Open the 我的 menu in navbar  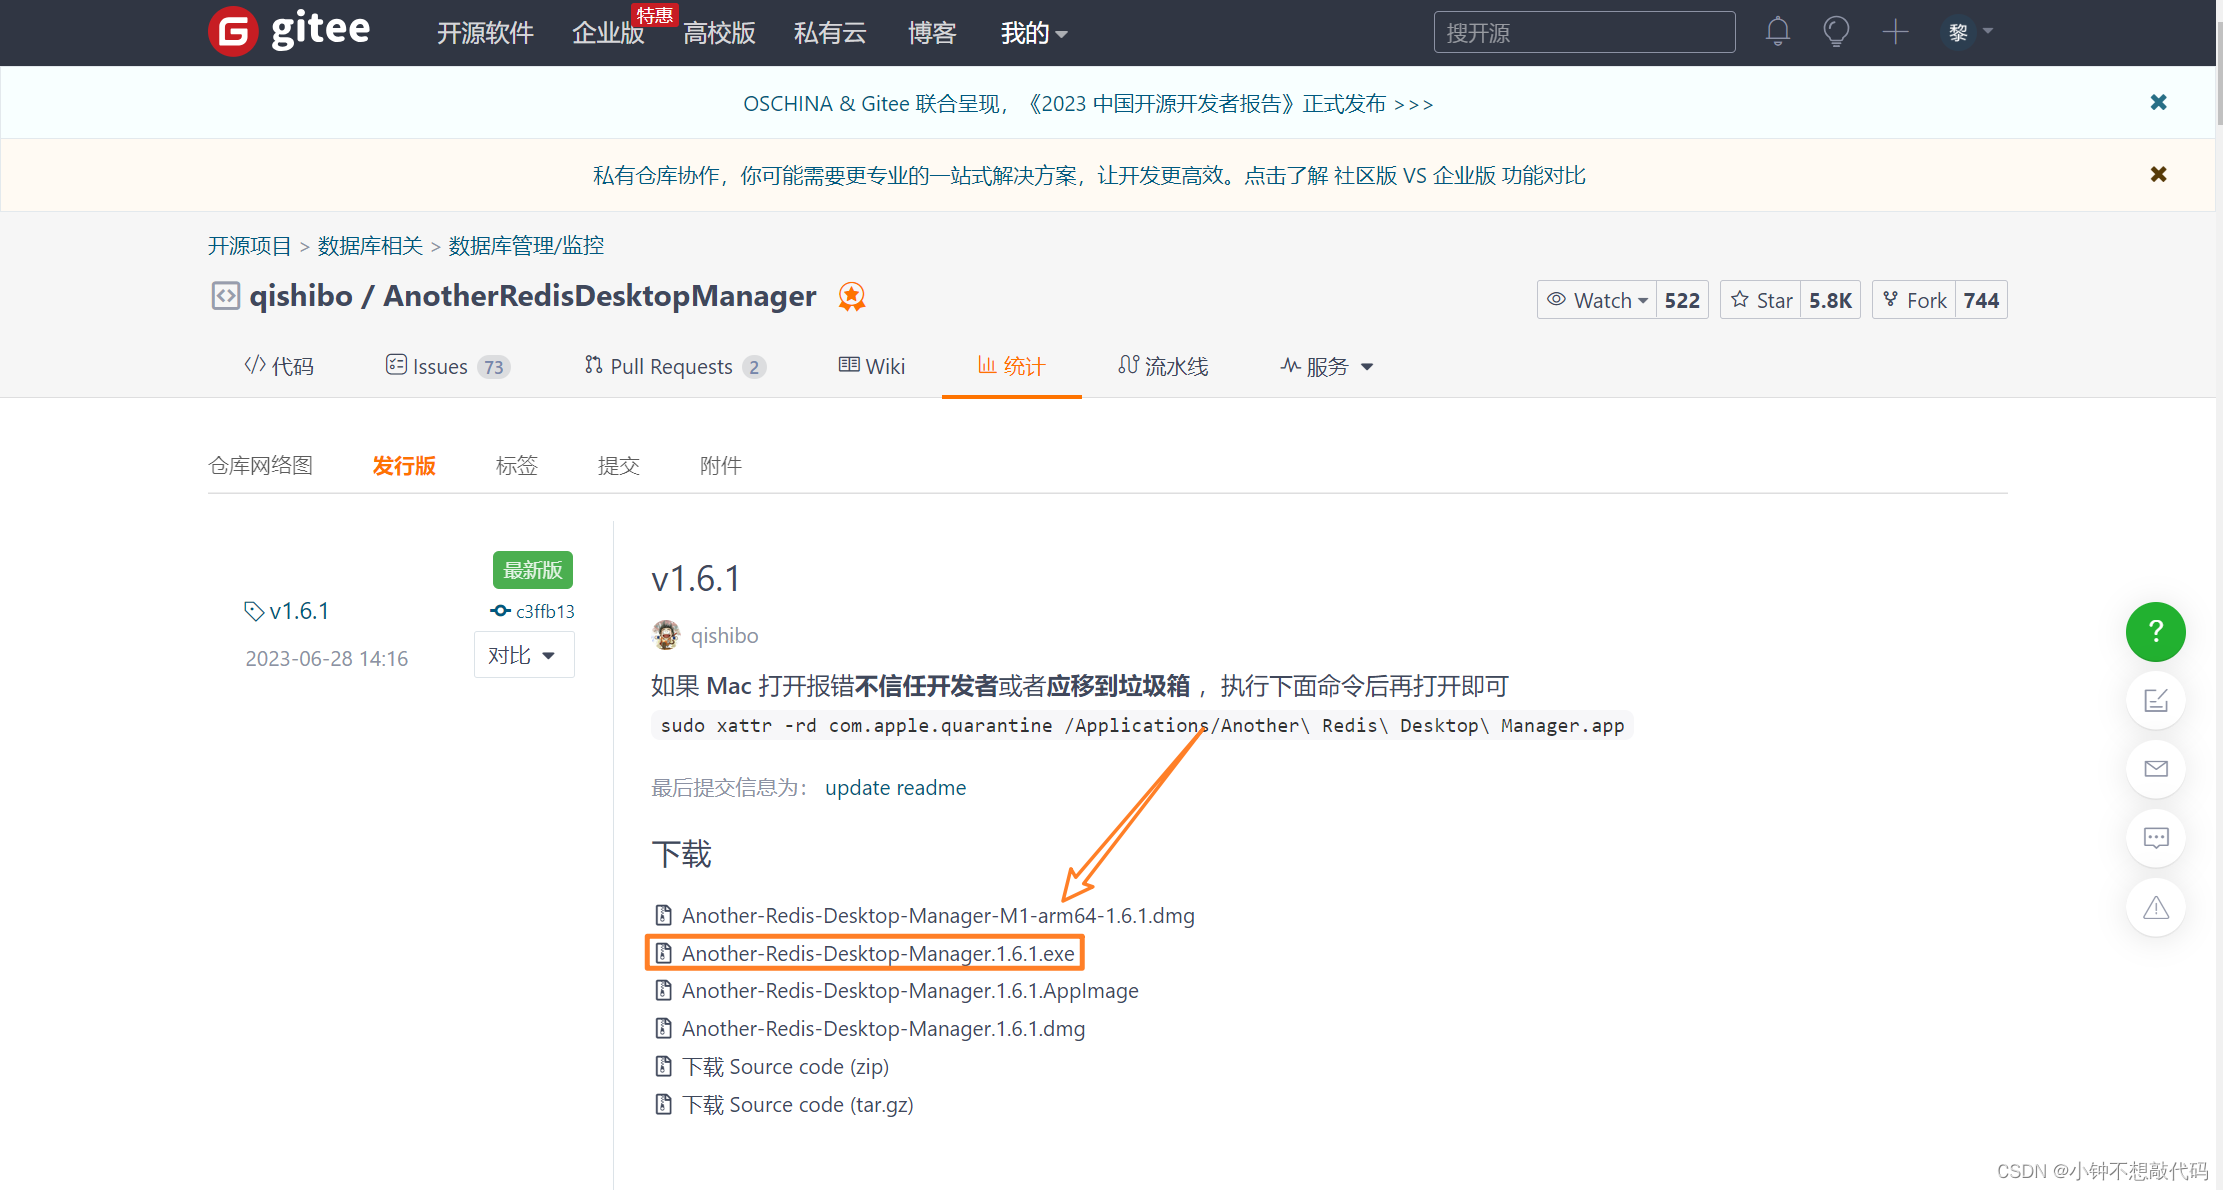point(1034,33)
